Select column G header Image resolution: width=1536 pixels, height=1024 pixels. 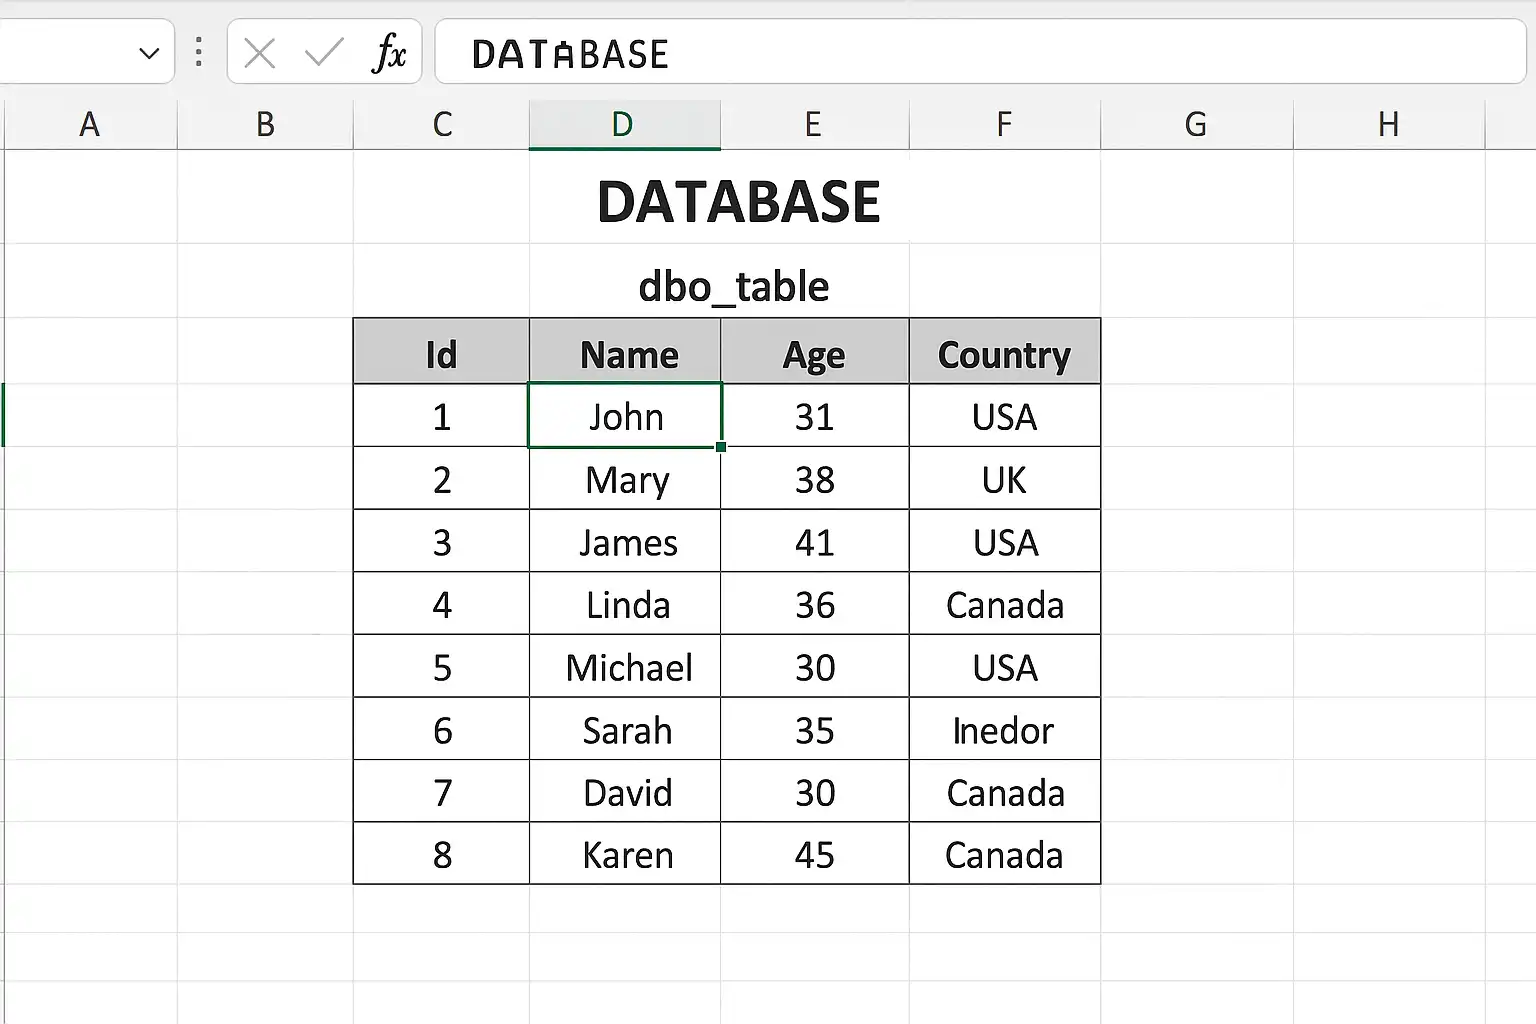pyautogui.click(x=1196, y=124)
